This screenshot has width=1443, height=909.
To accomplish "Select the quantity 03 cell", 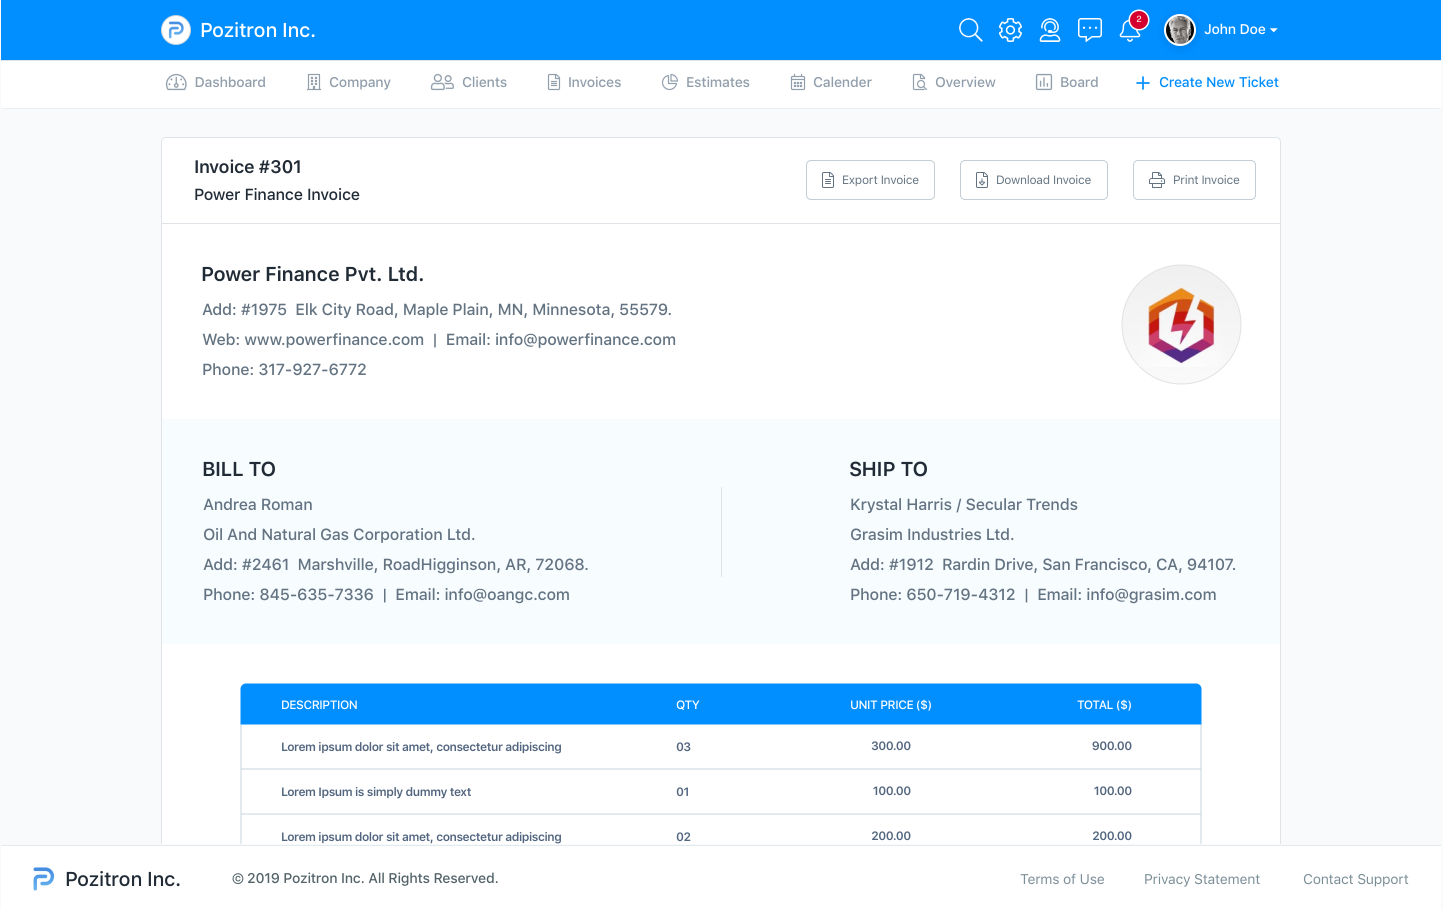I will pyautogui.click(x=683, y=747).
